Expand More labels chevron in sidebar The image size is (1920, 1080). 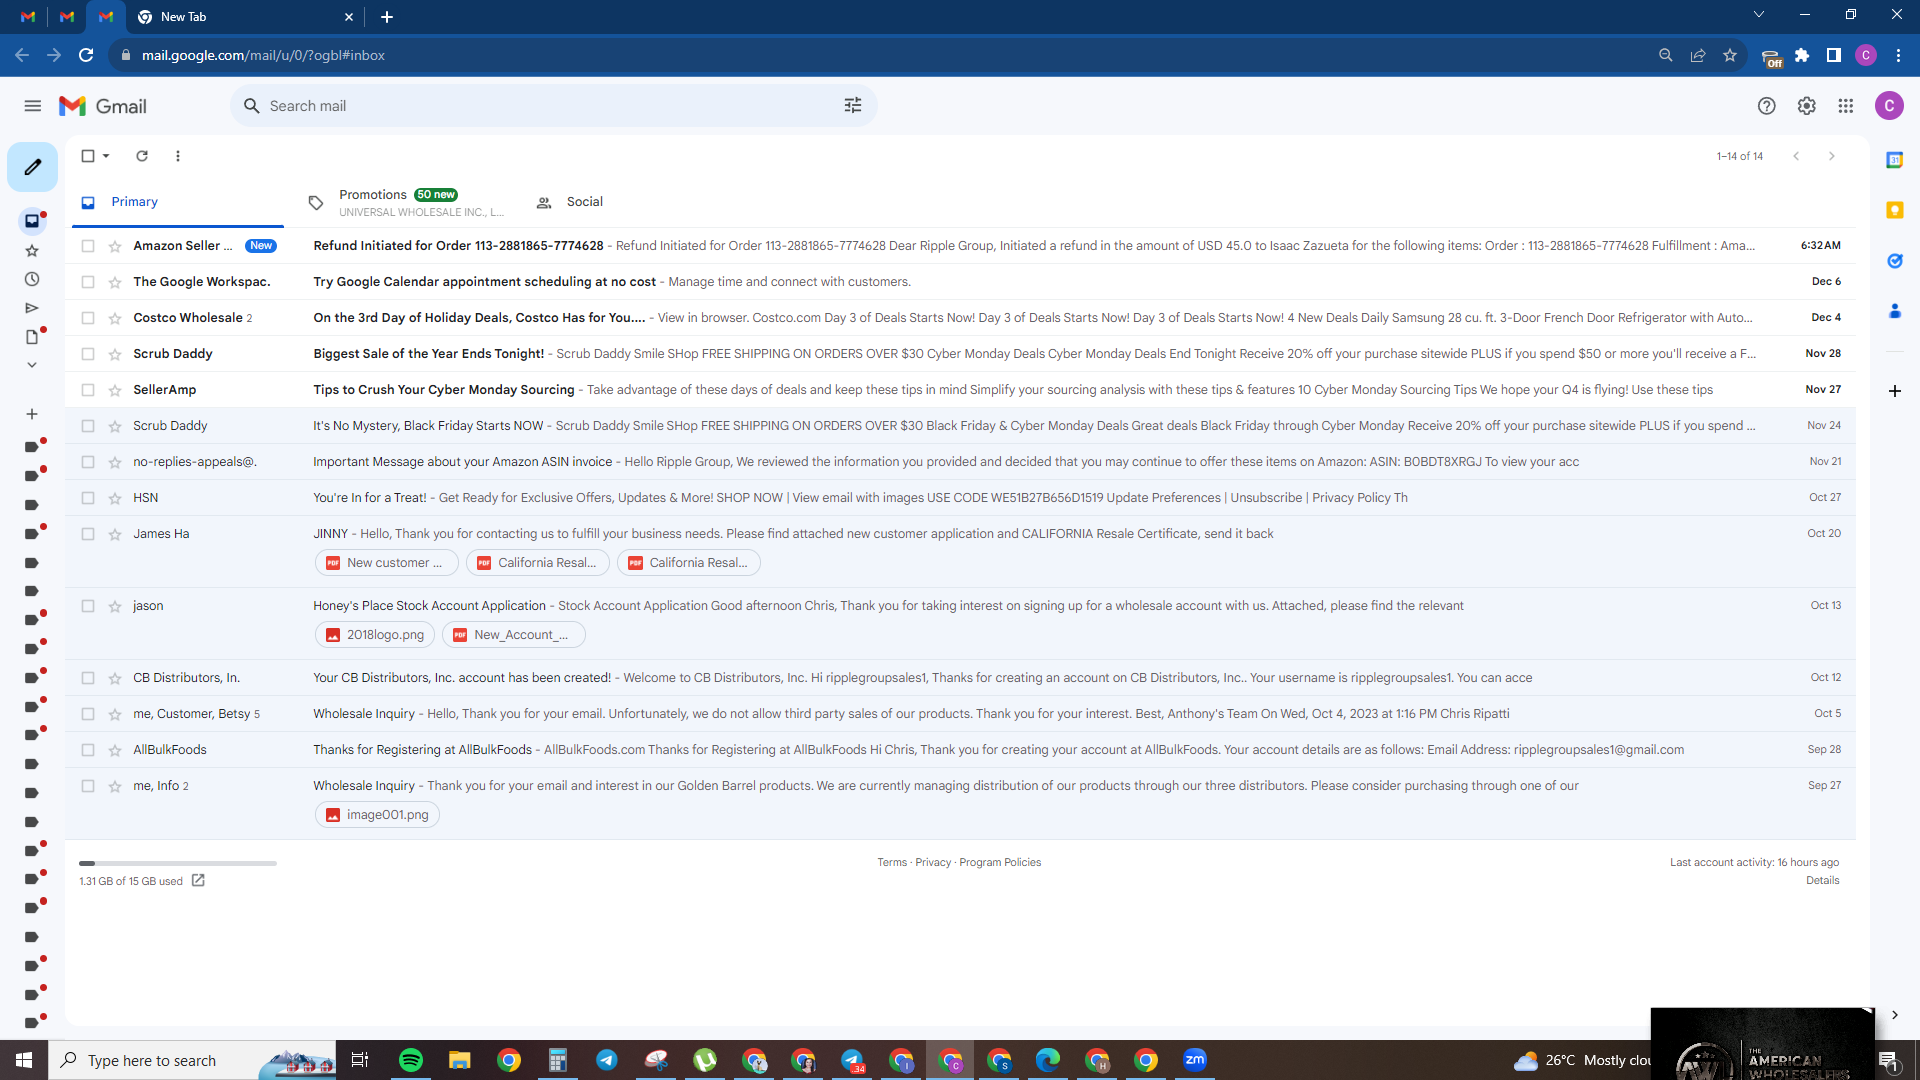pos(32,365)
